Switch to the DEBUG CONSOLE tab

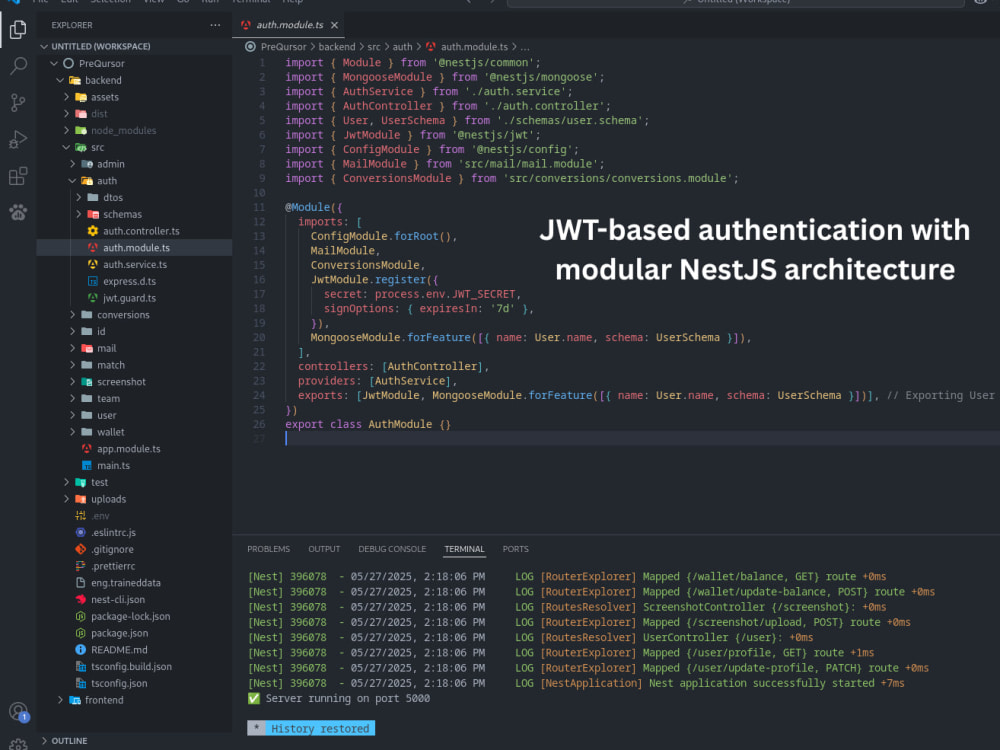click(392, 549)
